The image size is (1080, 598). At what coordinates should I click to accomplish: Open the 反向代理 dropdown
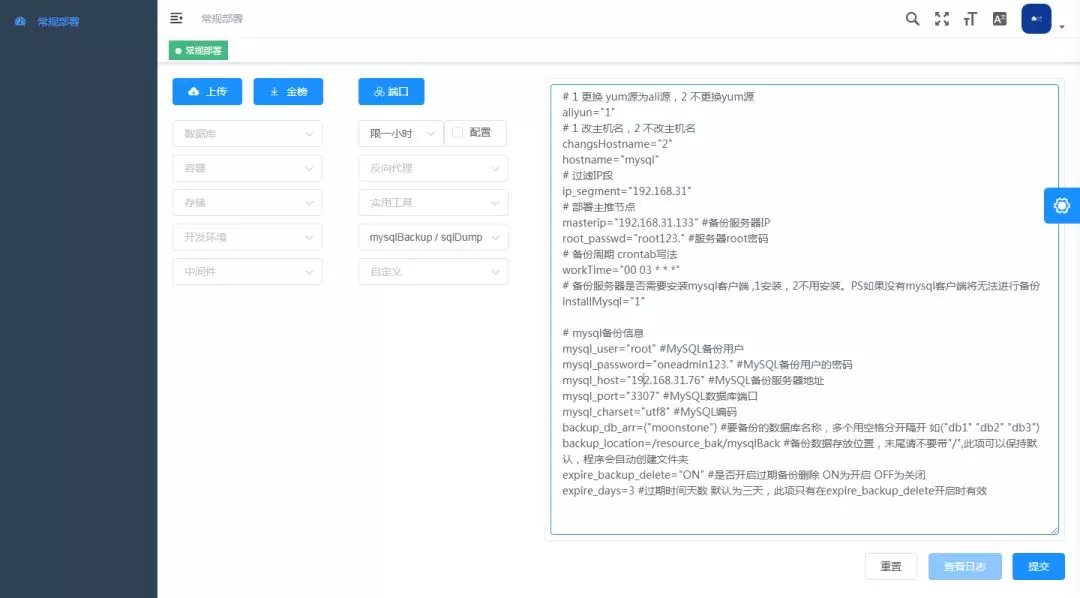click(x=433, y=168)
